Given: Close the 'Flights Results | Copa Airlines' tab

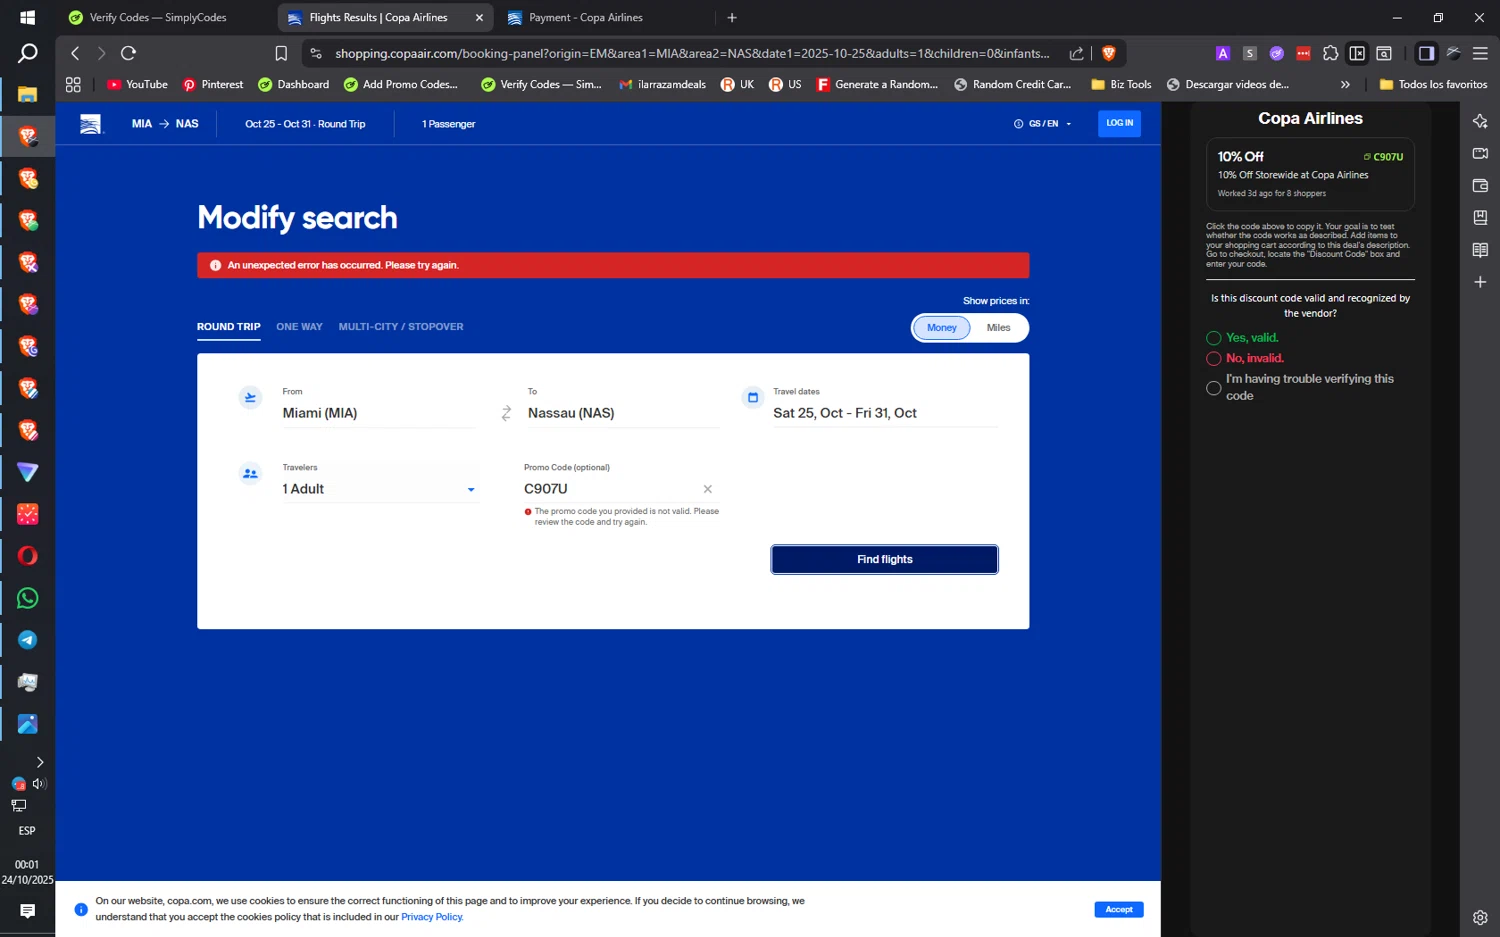Looking at the screenshot, I should pos(479,17).
